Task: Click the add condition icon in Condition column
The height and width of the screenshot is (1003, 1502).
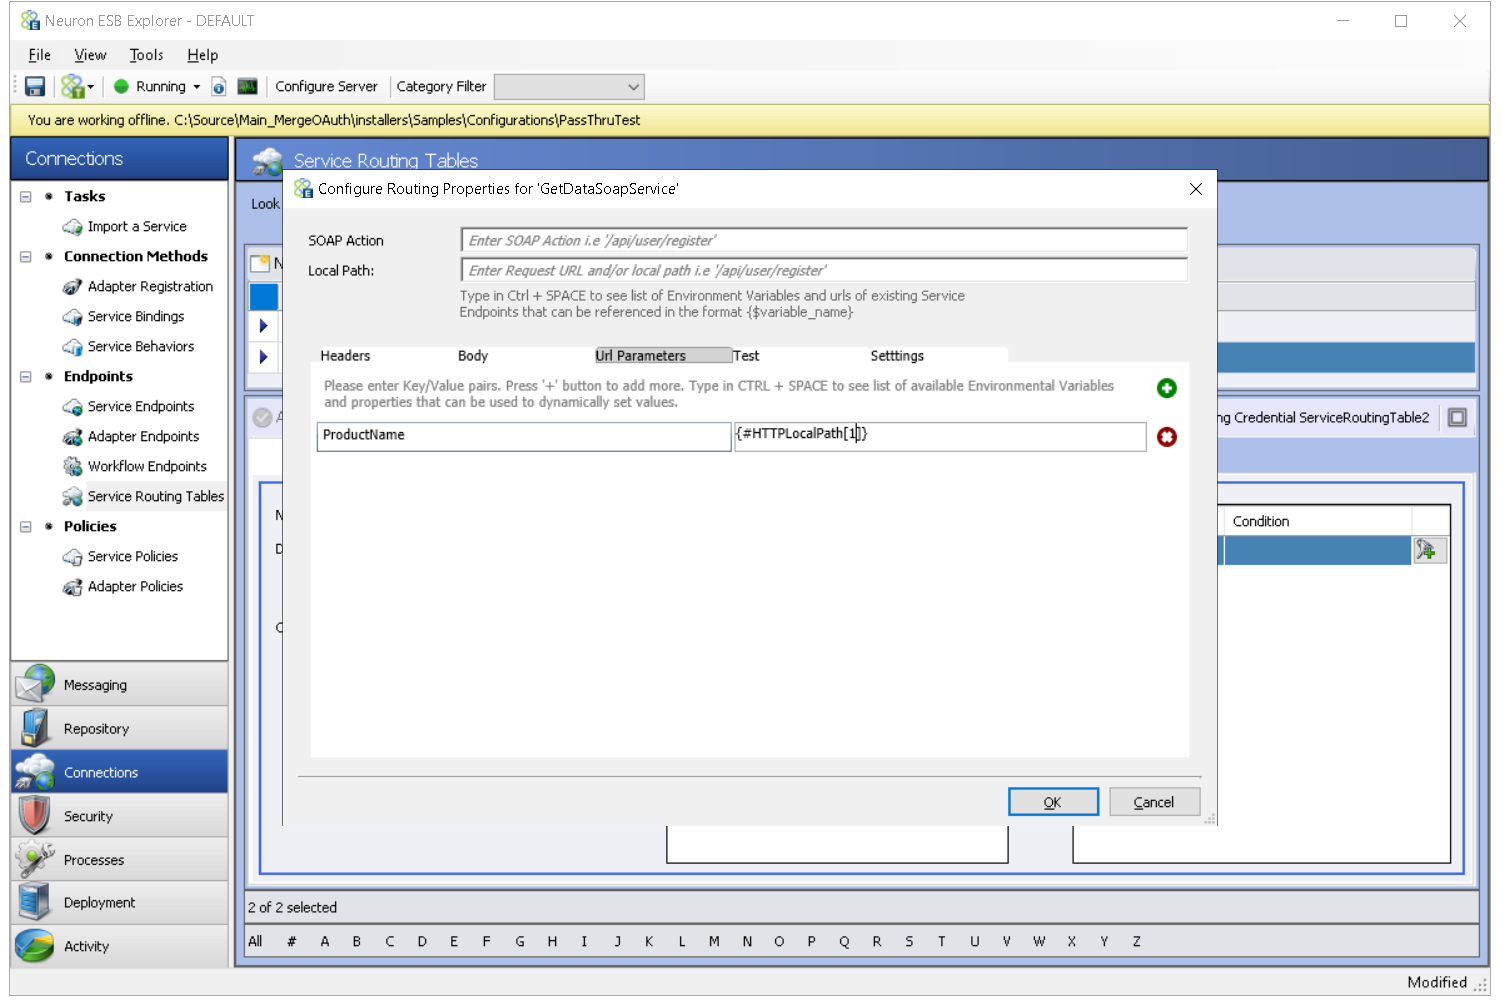Action: click(1429, 550)
